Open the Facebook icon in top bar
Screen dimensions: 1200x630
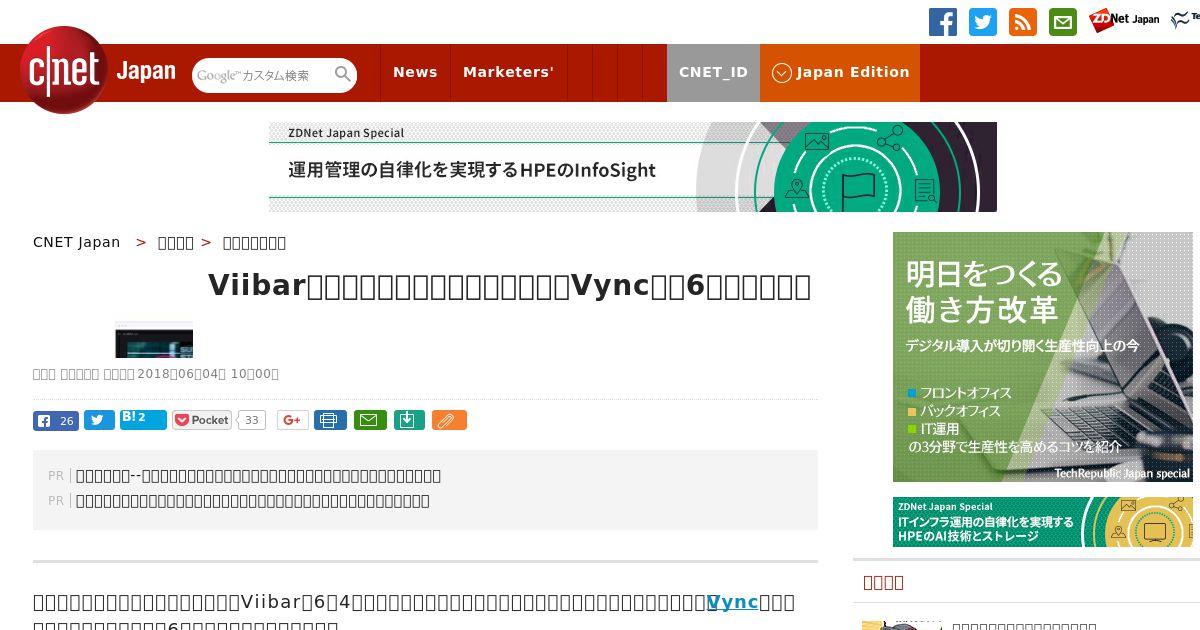point(943,22)
